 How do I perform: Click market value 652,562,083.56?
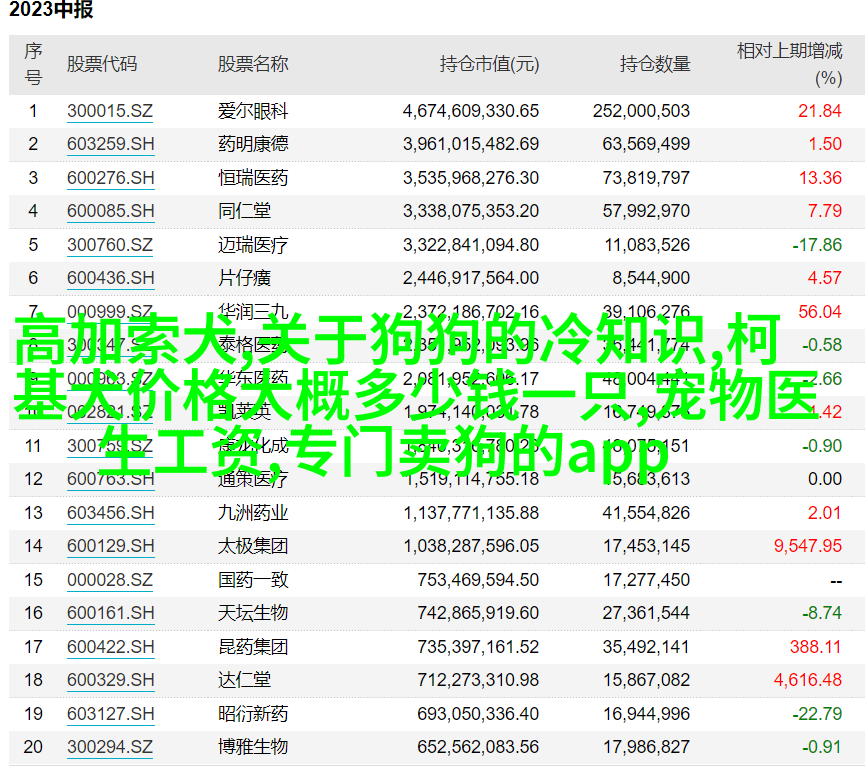click(x=478, y=747)
